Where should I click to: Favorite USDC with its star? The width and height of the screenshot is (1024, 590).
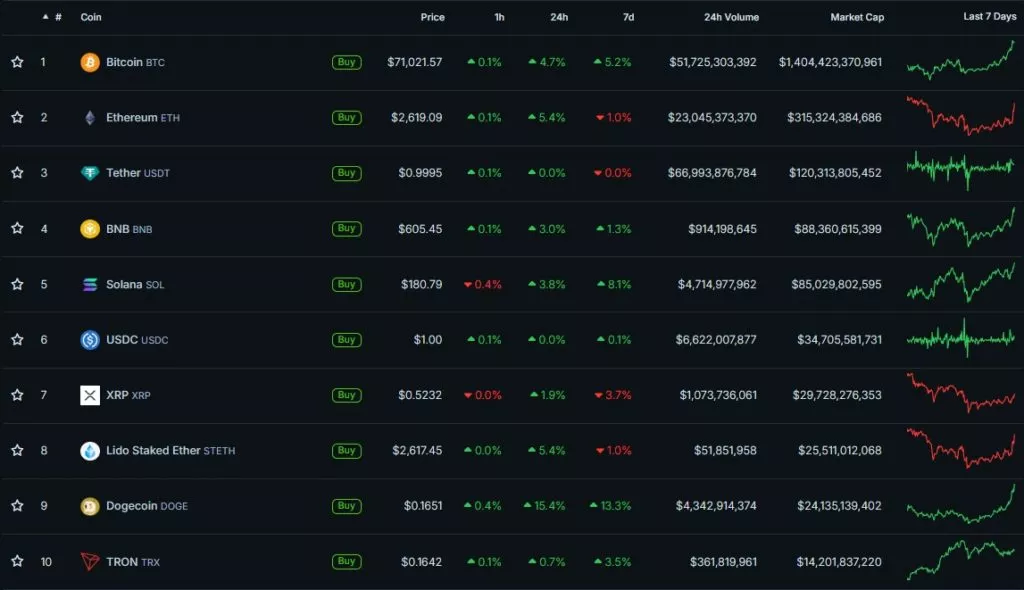pos(17,340)
